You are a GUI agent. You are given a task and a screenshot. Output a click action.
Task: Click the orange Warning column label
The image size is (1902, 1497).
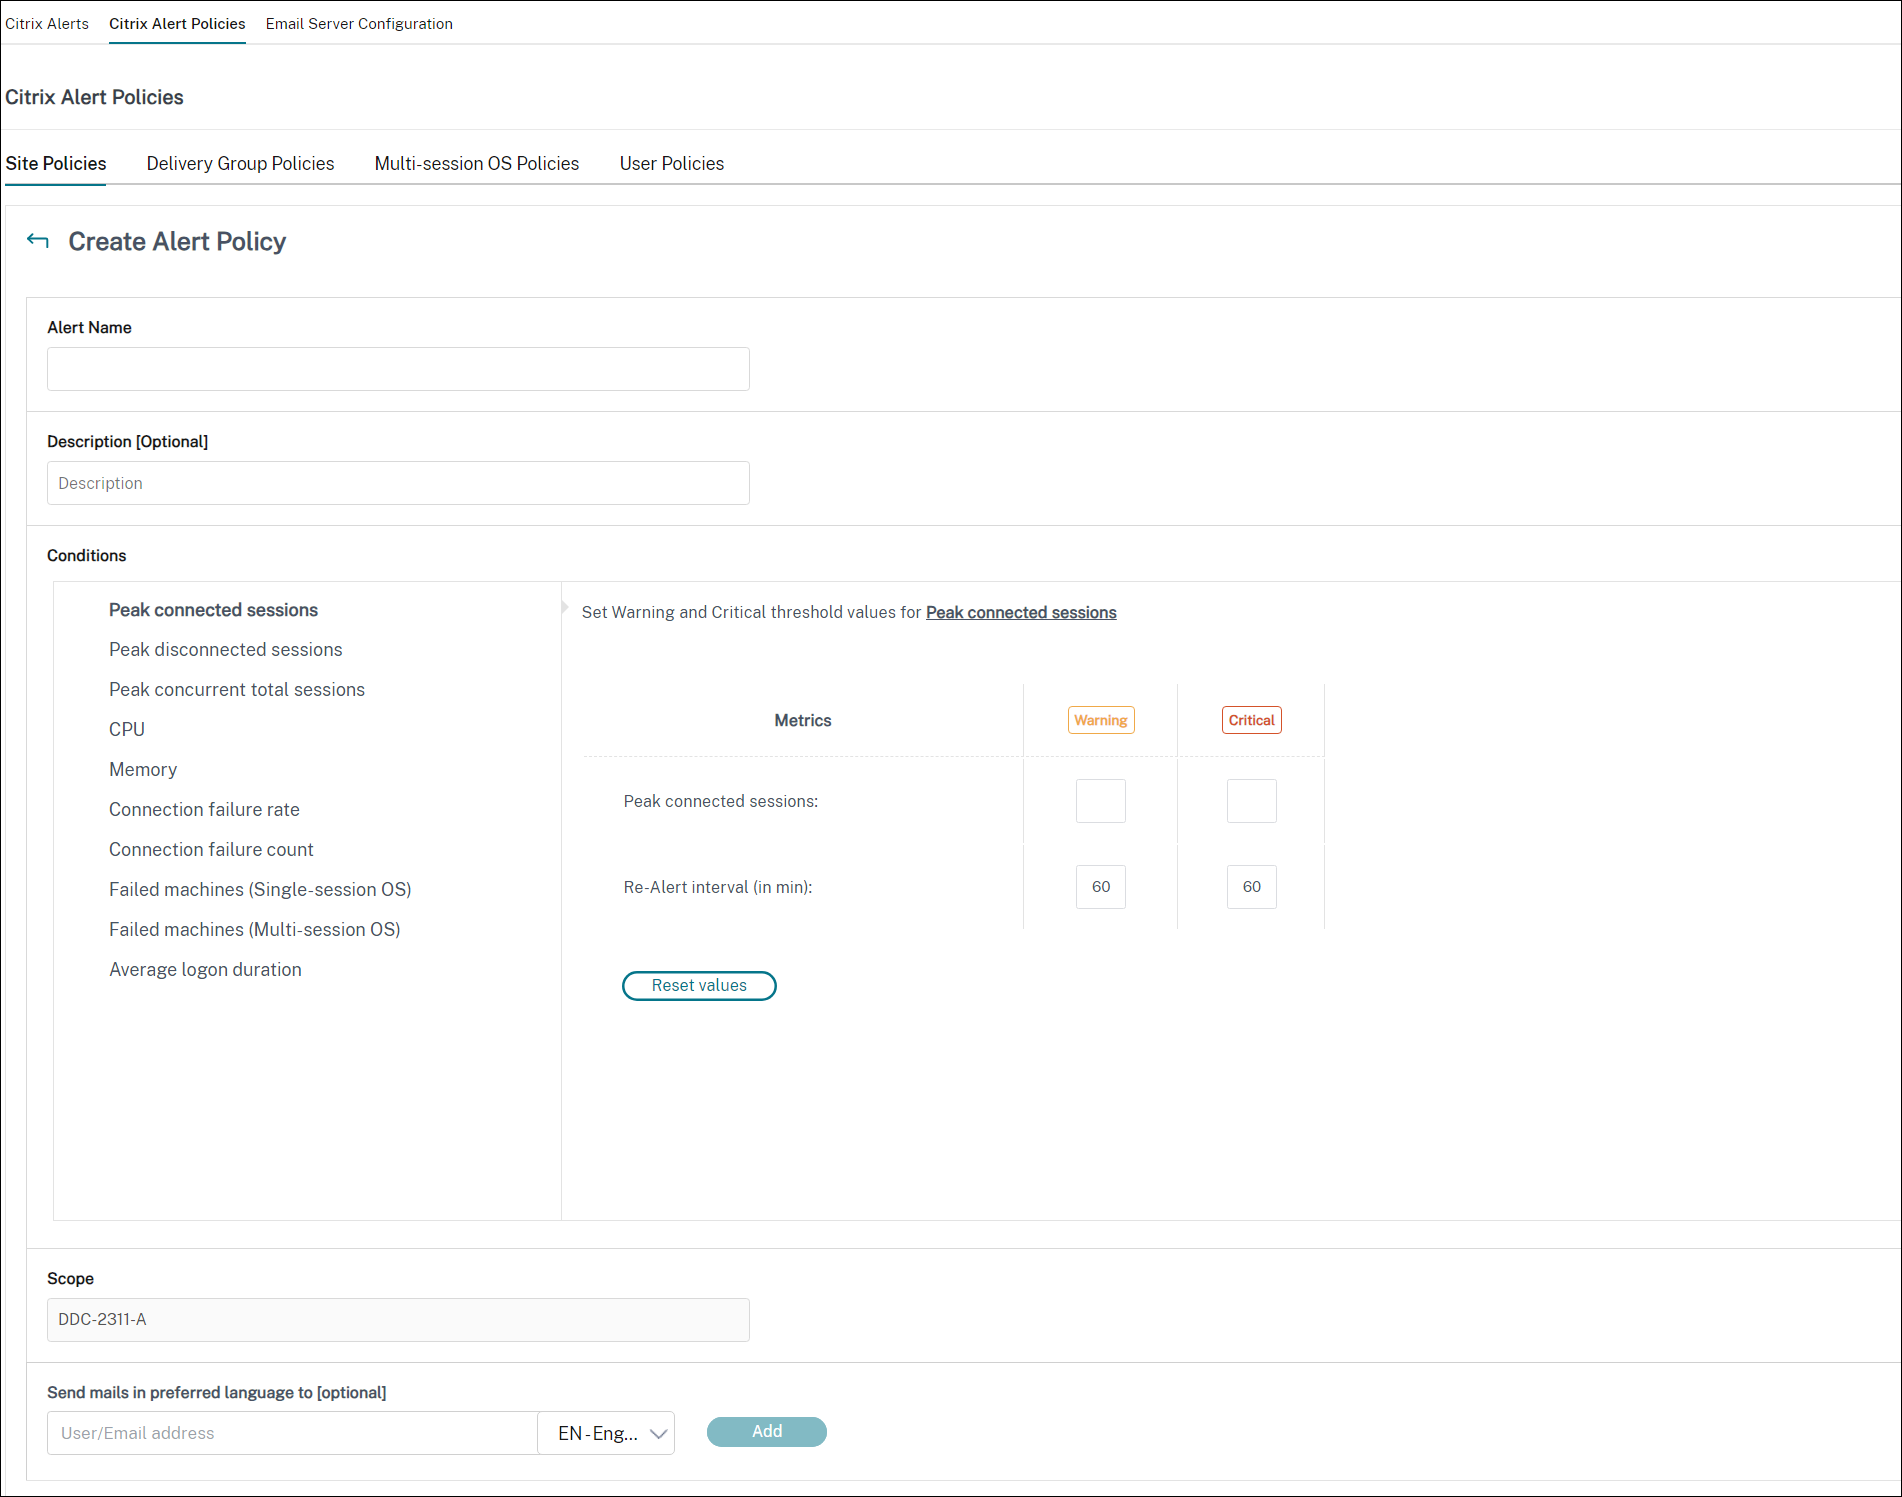coord(1101,720)
